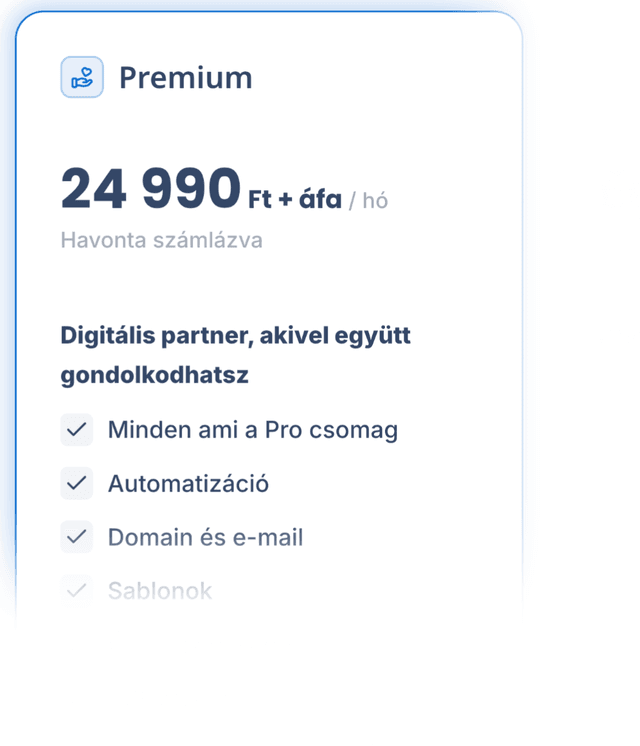640x746 pixels.
Task: Click the Premium hand-heart icon
Action: [82, 77]
